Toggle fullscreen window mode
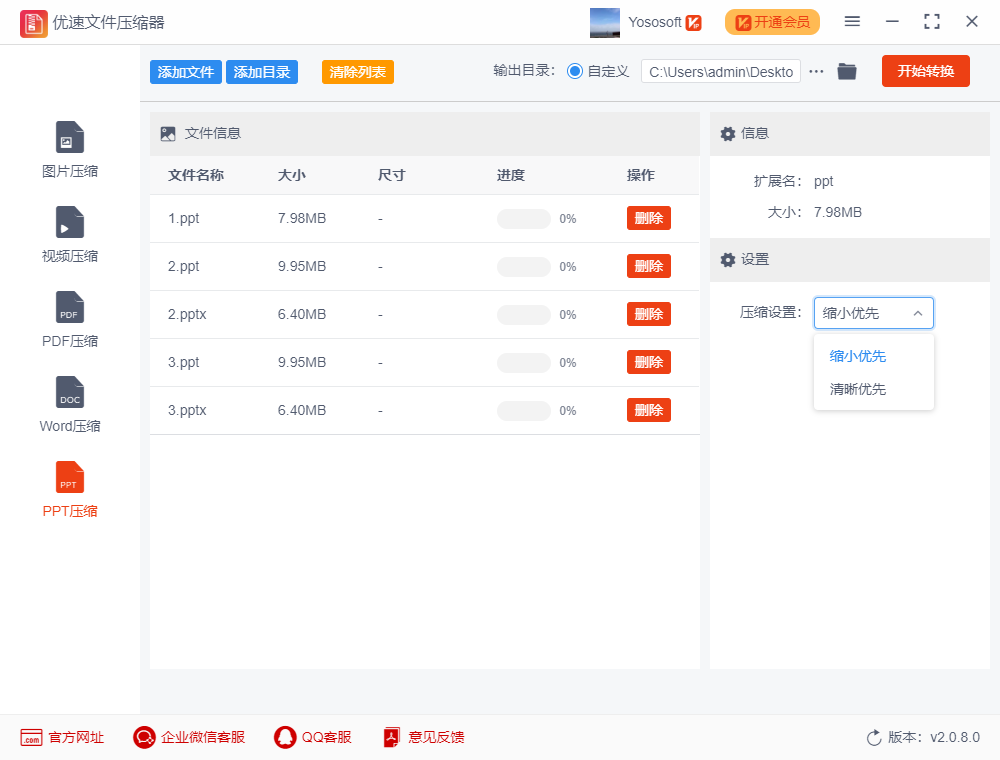The image size is (1000, 760). click(932, 22)
